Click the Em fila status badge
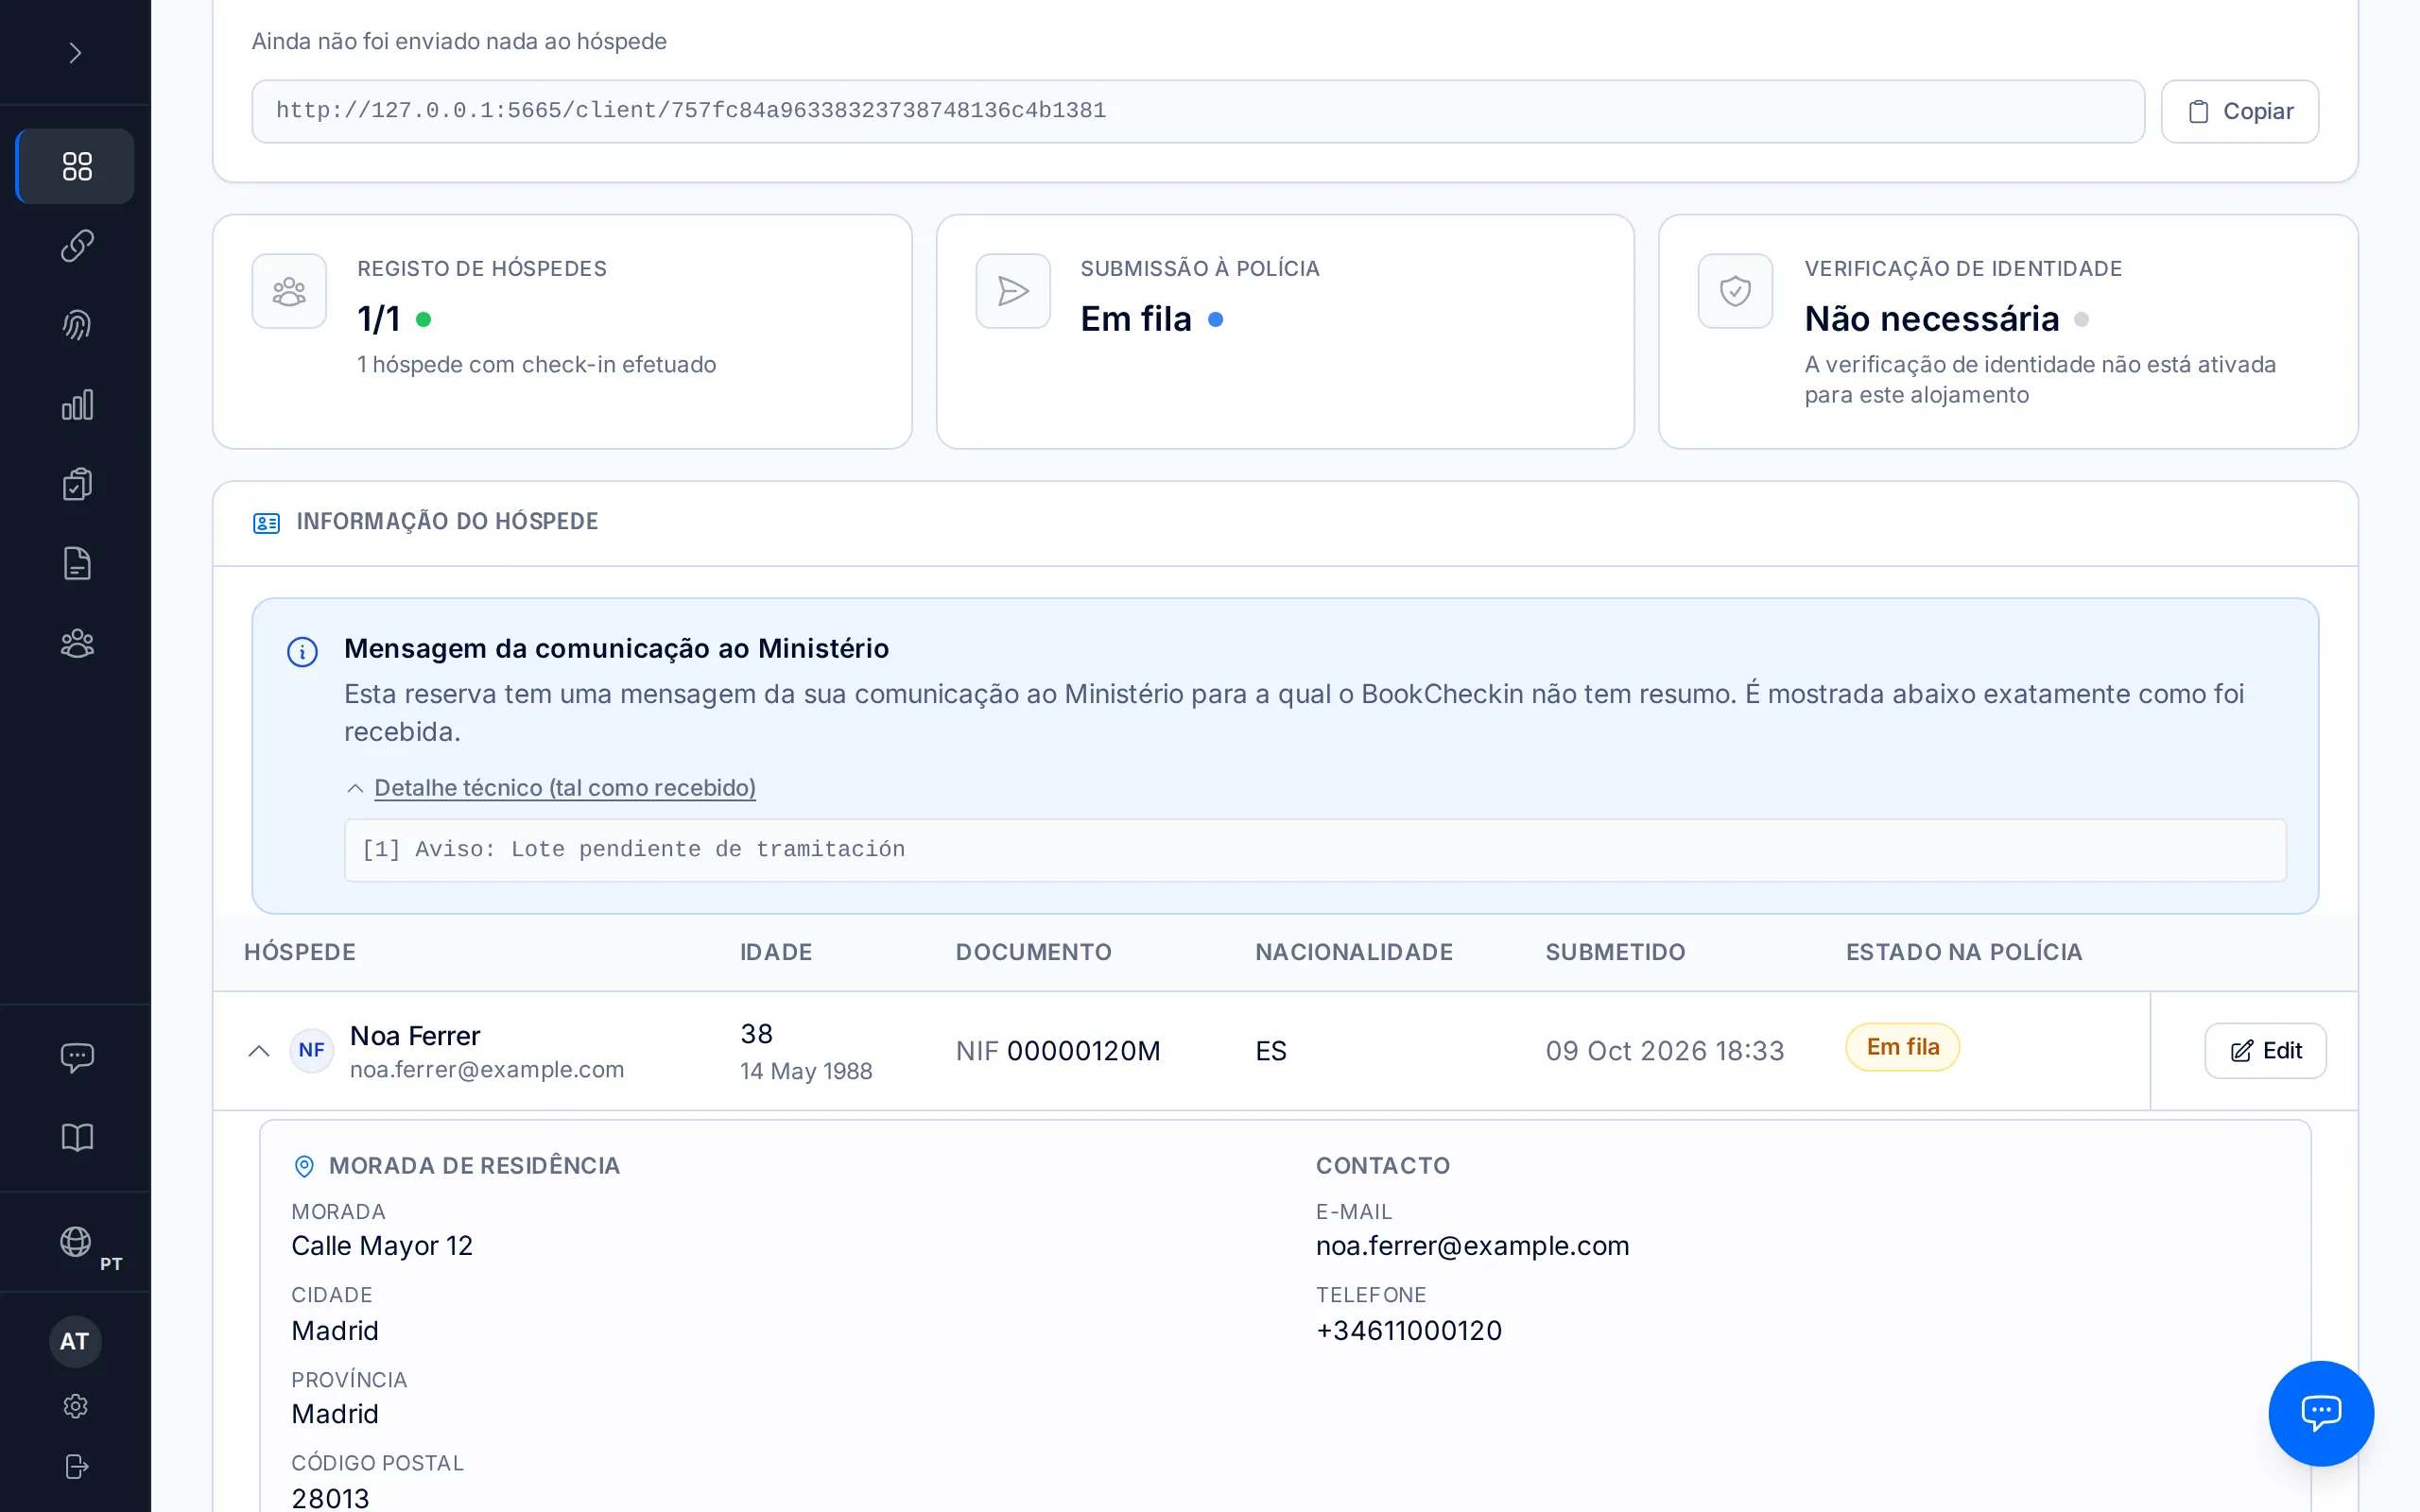 pyautogui.click(x=1902, y=1047)
